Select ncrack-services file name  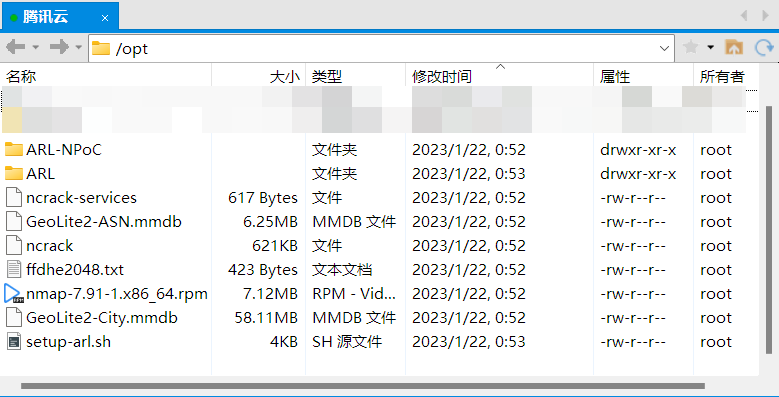pos(81,198)
